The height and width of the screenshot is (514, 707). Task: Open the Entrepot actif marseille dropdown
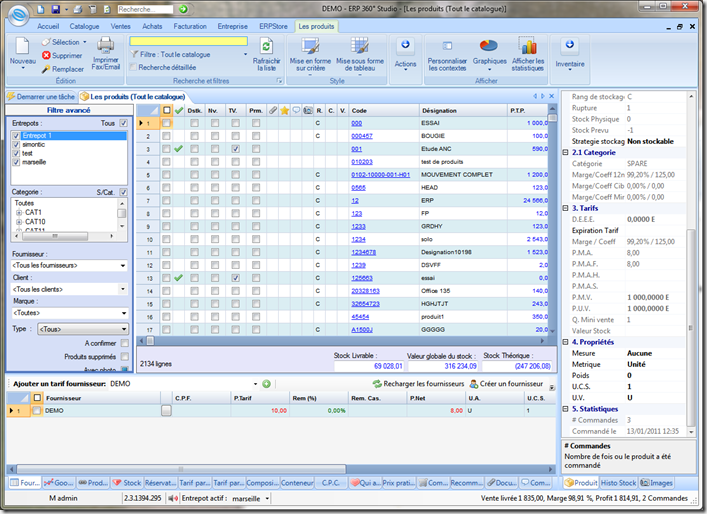267,499
